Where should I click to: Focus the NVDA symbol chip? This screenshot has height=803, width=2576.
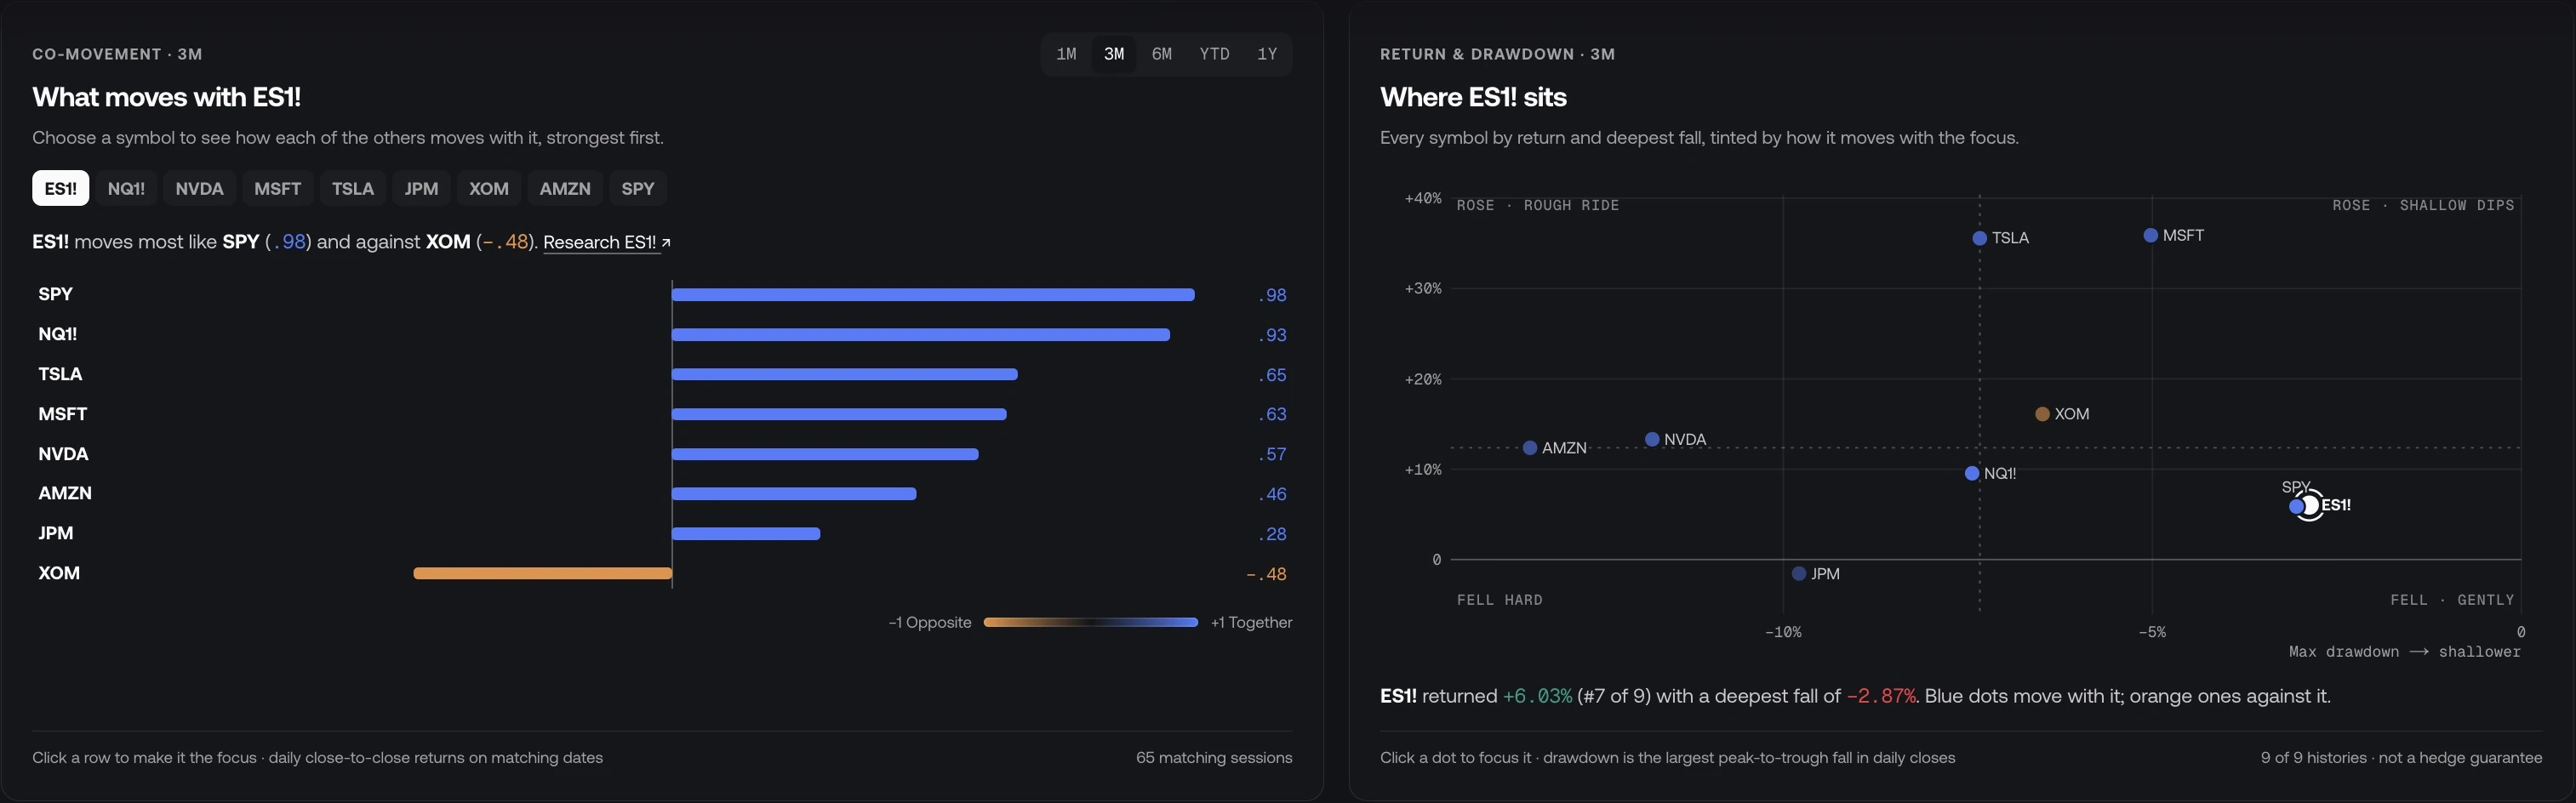point(199,188)
